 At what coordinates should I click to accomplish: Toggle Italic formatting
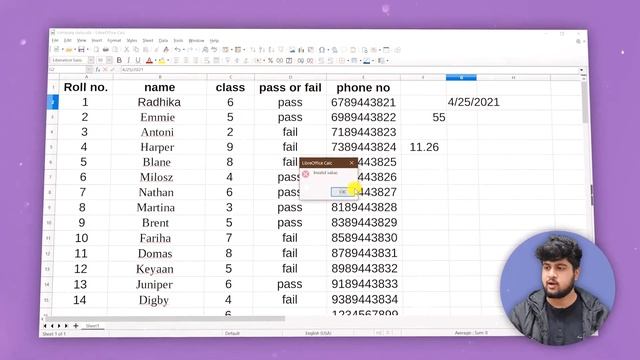pos(129,60)
